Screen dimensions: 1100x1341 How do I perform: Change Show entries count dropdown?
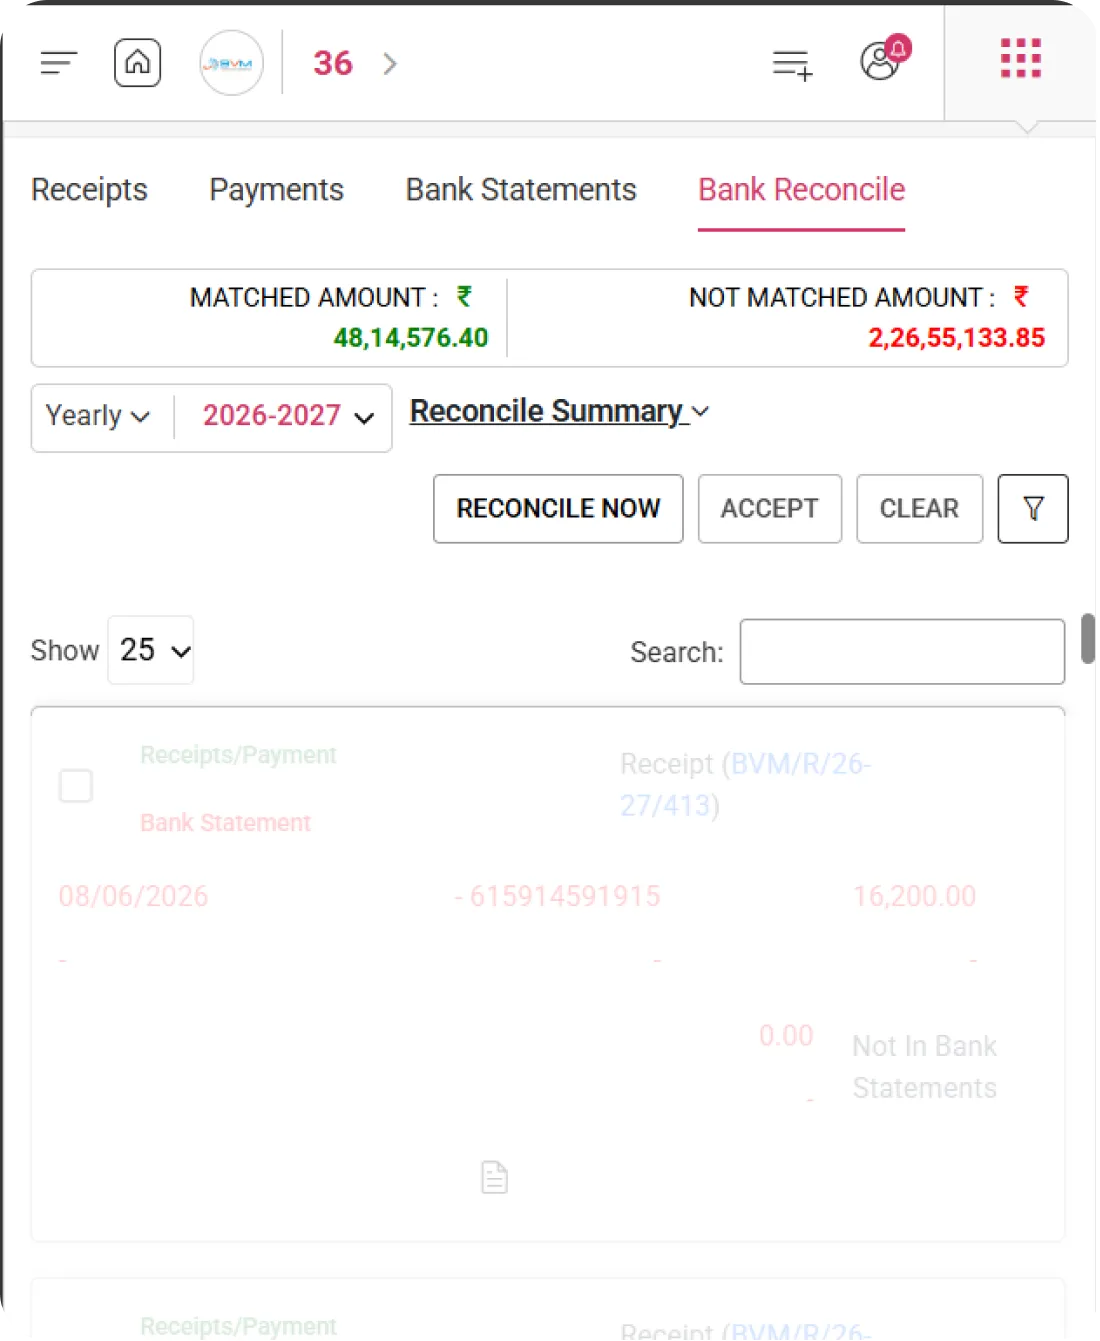151,651
